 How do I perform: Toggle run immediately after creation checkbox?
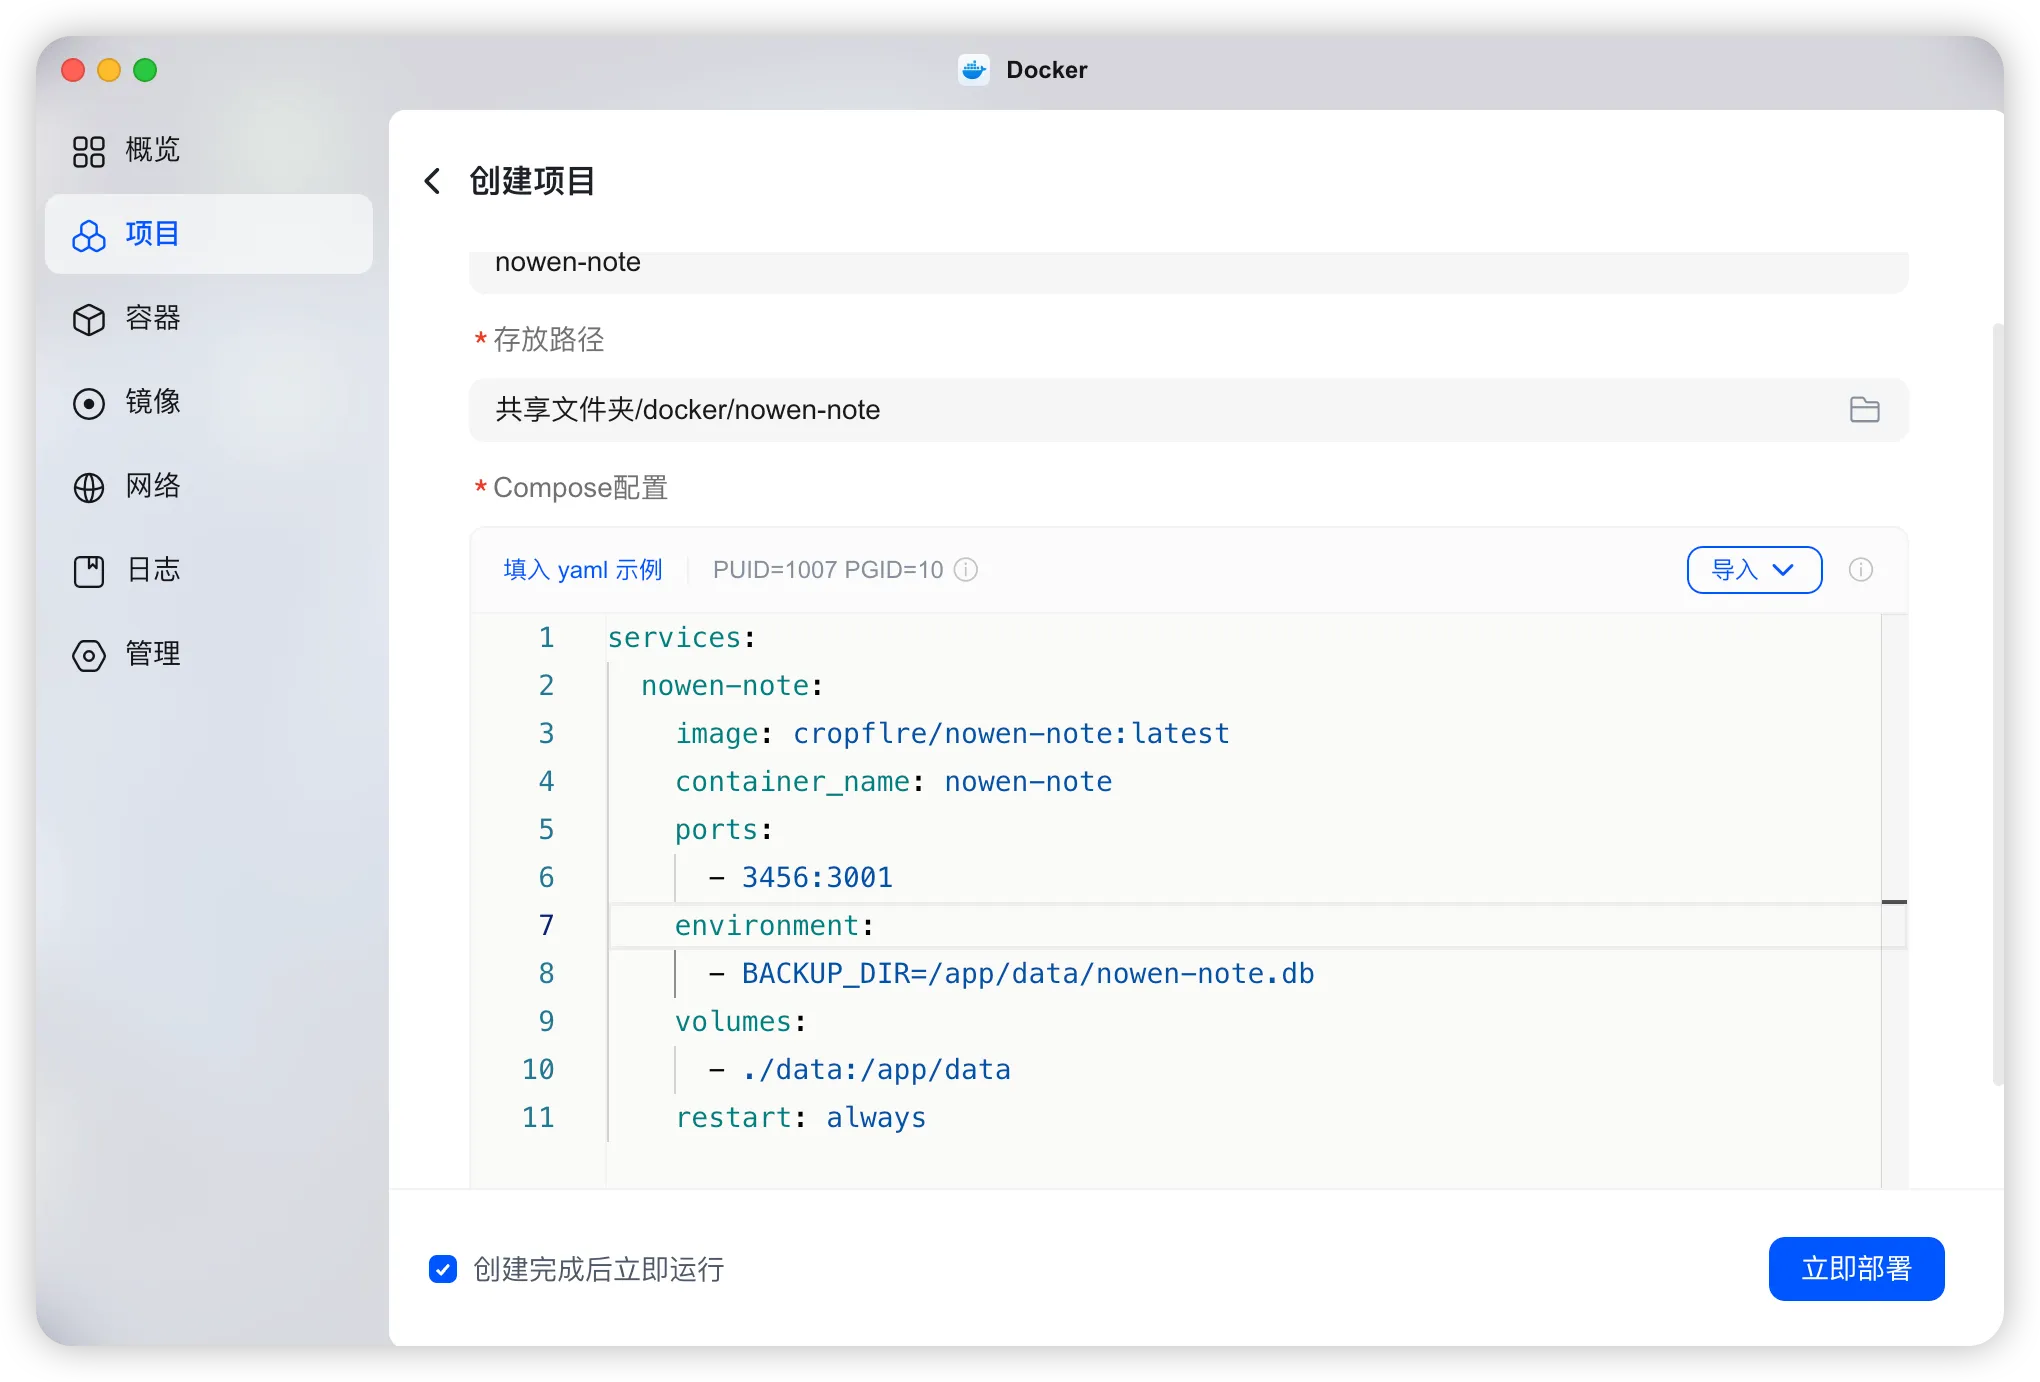pos(443,1268)
